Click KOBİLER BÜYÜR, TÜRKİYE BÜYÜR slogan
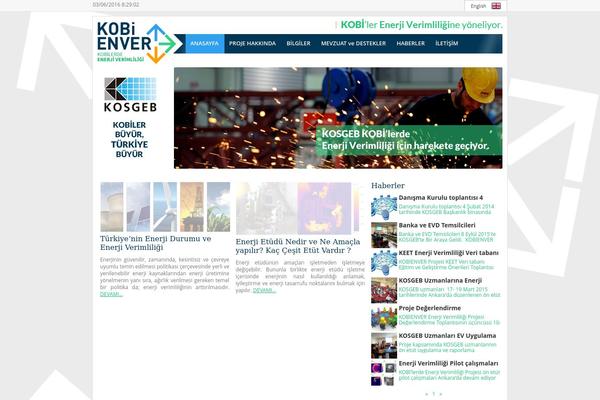Screen dimensions: 600x400 (129, 139)
